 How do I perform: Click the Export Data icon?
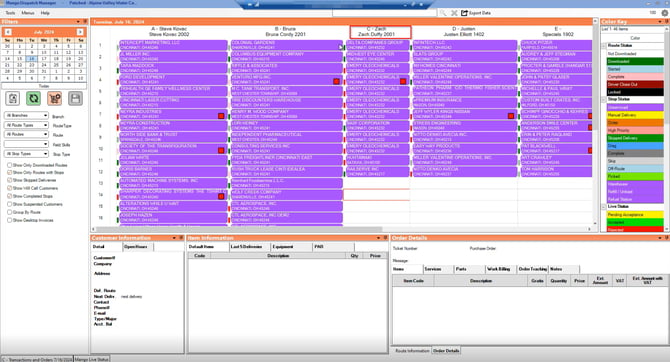(464, 13)
